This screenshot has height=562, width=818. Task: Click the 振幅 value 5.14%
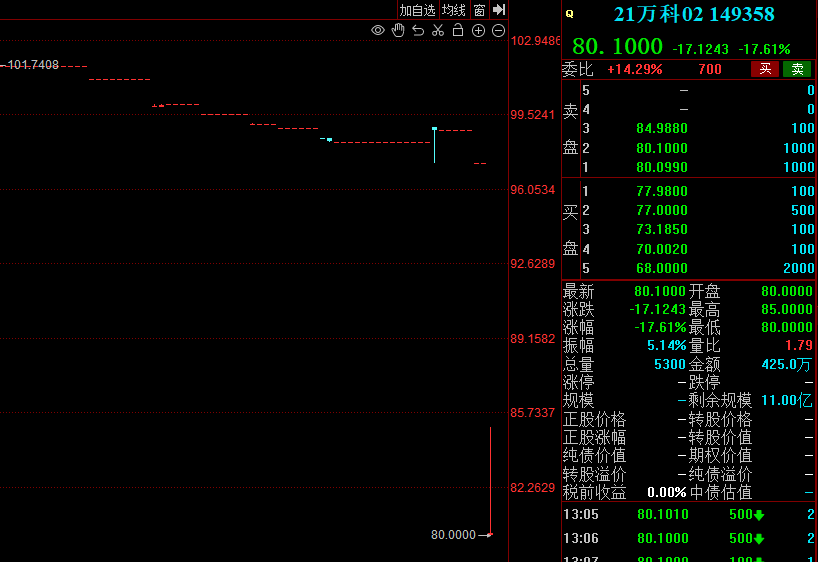tap(667, 345)
